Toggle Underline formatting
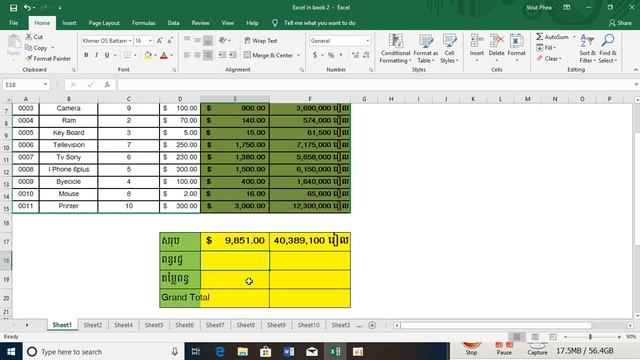The width and height of the screenshot is (640, 360). 107,55
